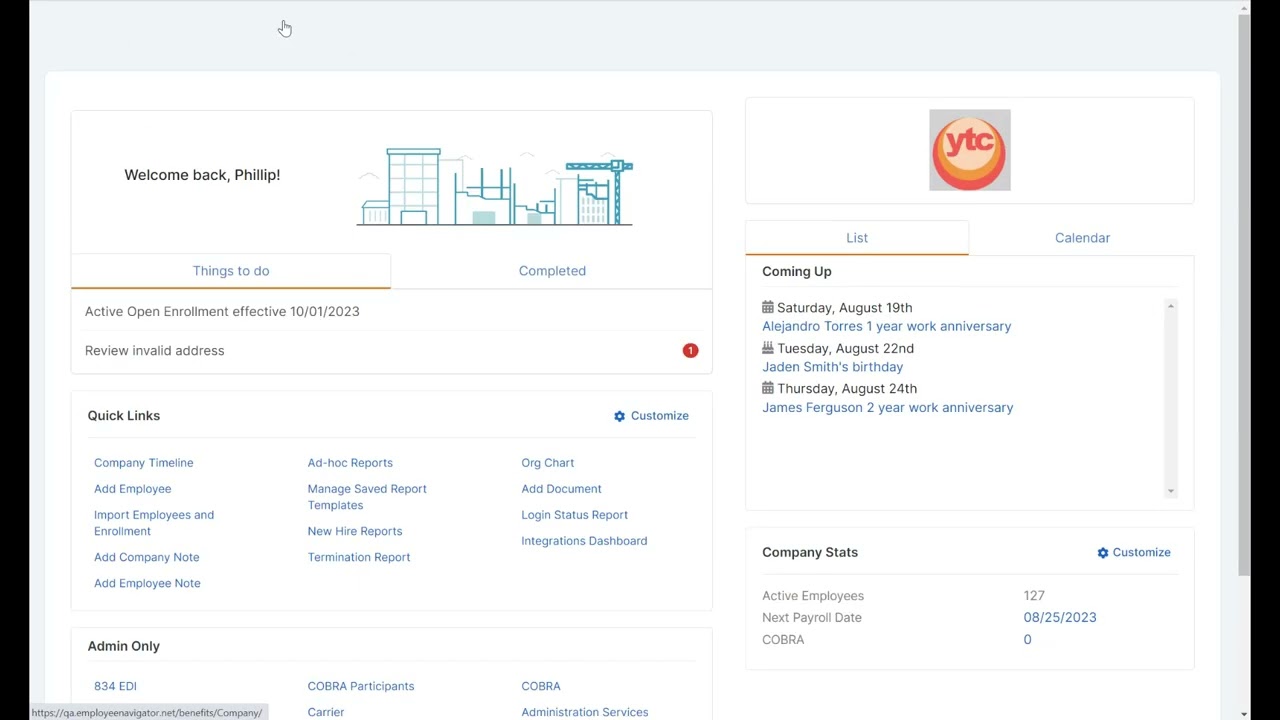Open the Carrier admin link

point(326,712)
